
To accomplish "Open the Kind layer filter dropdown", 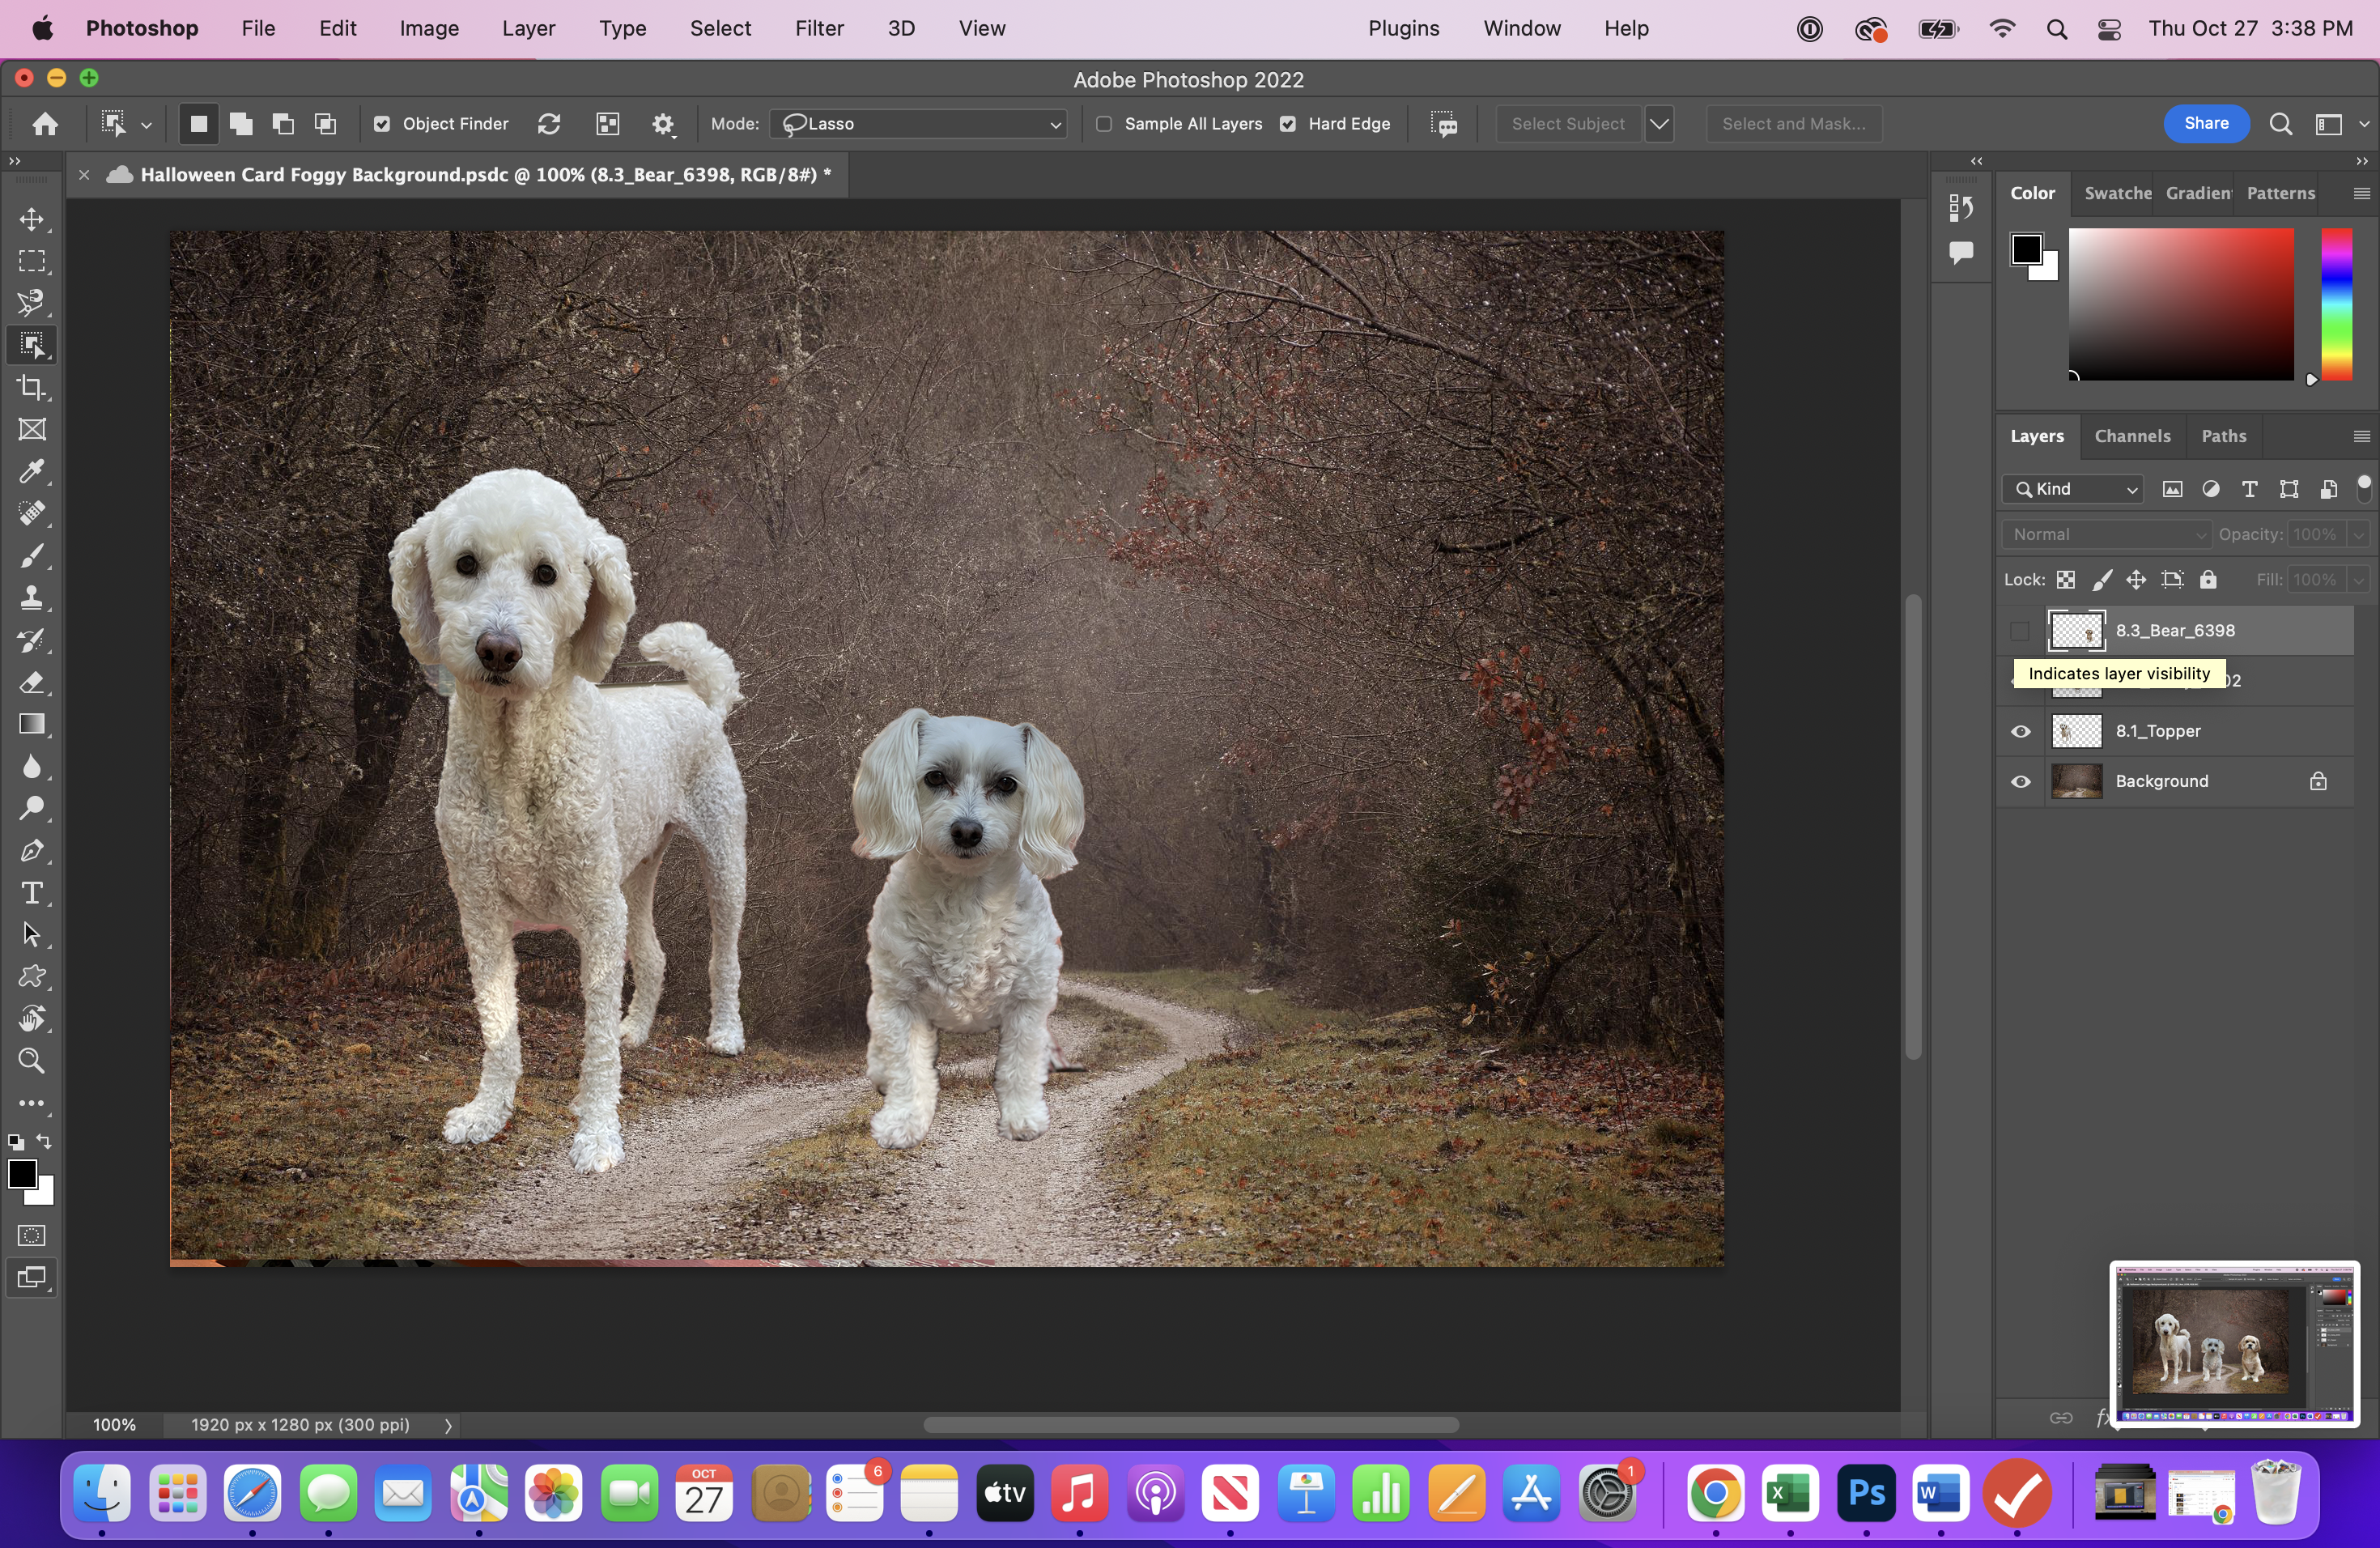I will click(2073, 489).
